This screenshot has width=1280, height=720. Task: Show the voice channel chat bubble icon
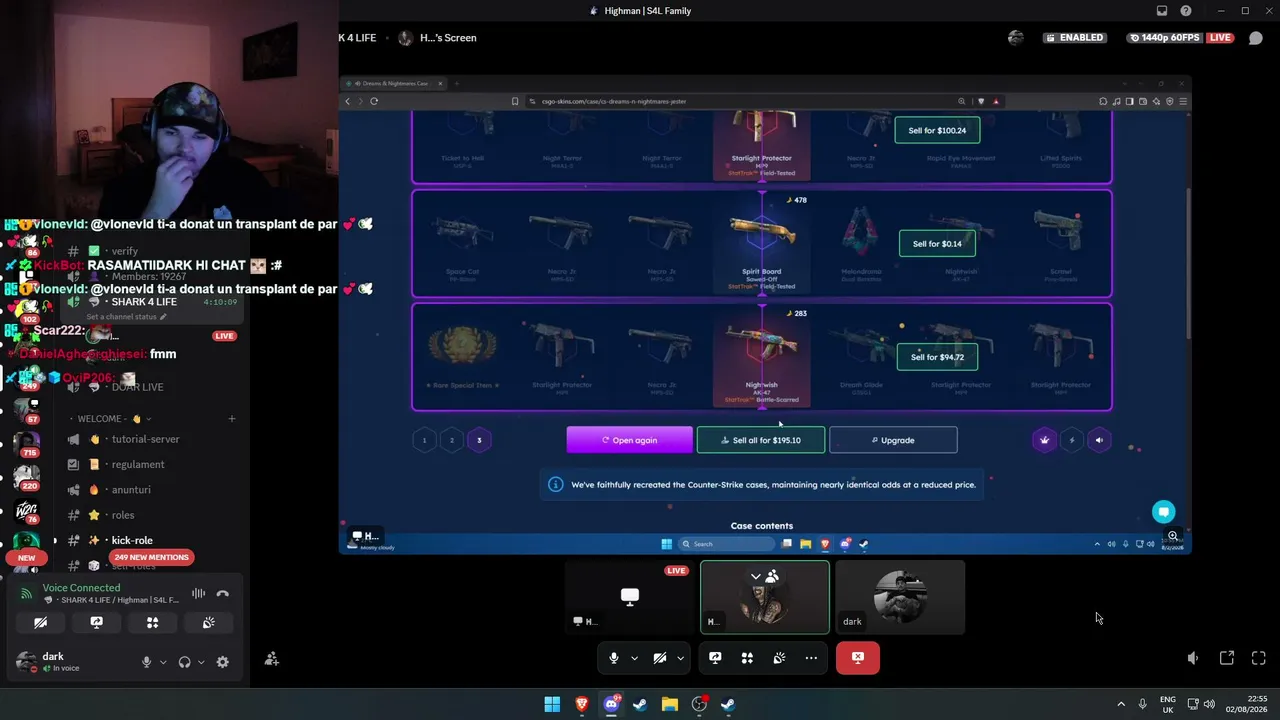(1256, 38)
